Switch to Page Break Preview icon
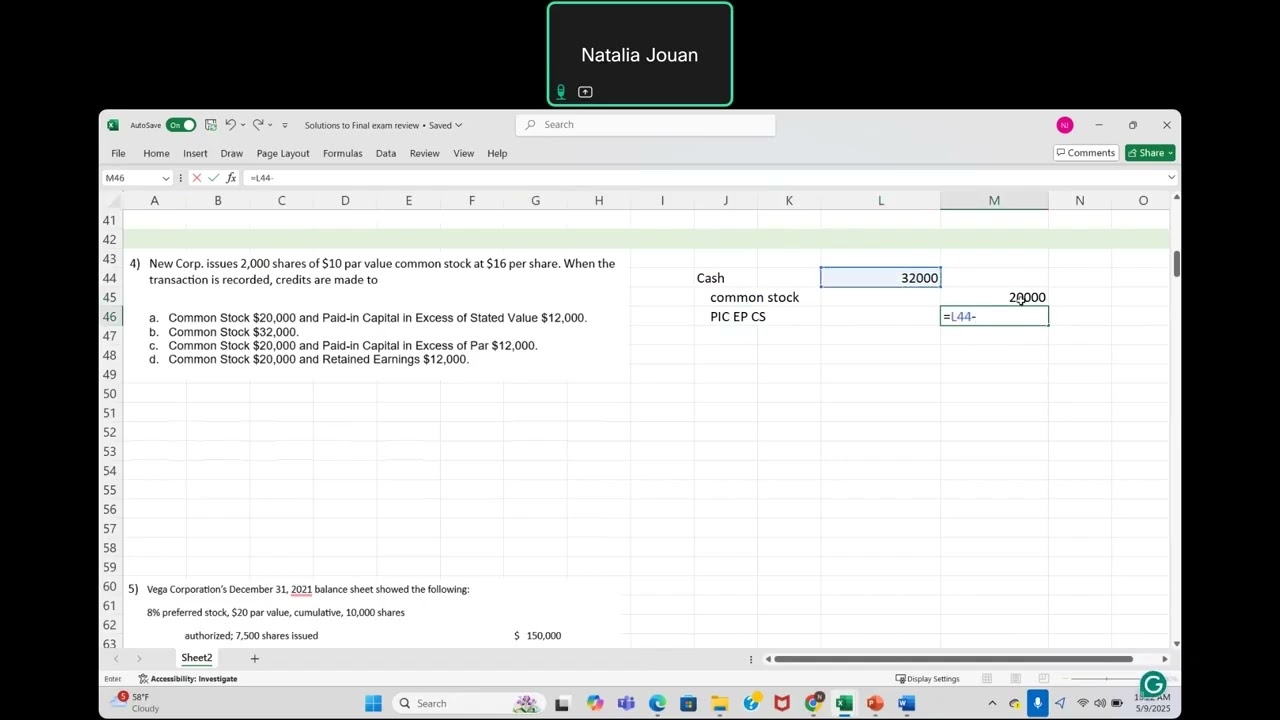1280x720 pixels. point(1043,679)
